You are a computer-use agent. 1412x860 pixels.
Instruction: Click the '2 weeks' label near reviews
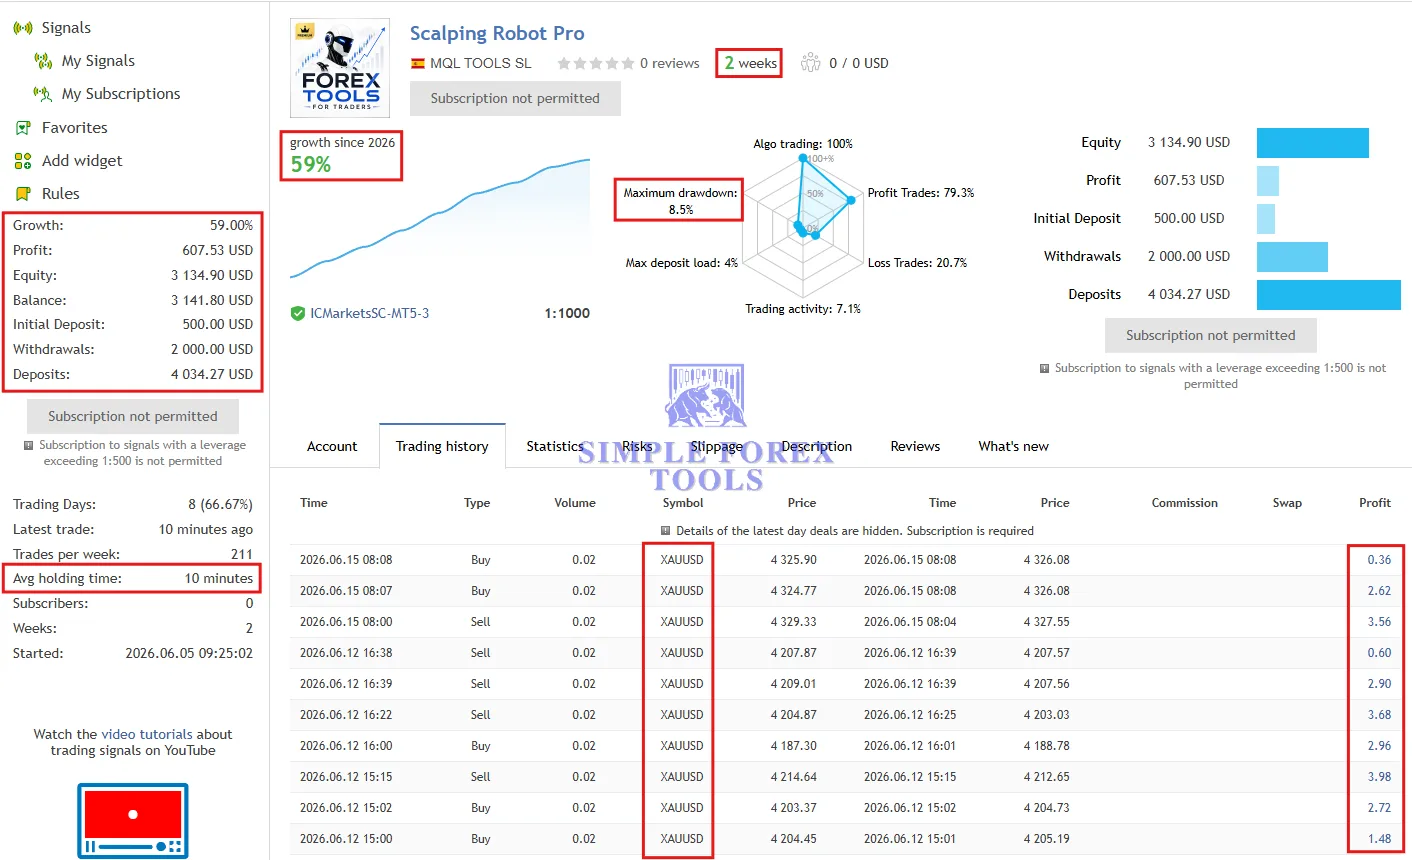[750, 63]
